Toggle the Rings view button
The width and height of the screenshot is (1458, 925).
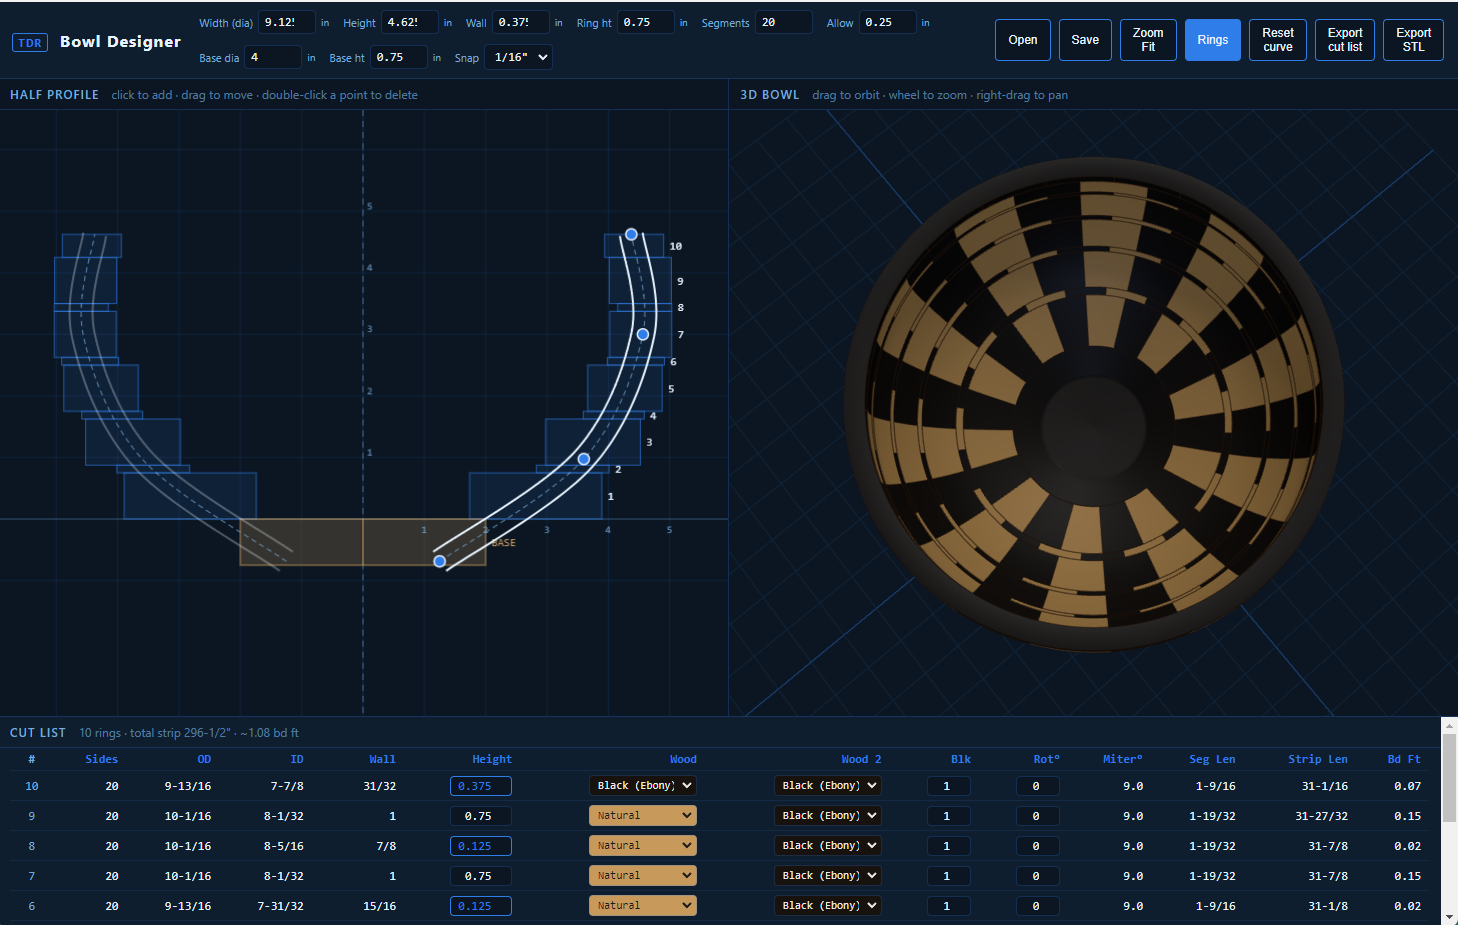tap(1212, 40)
